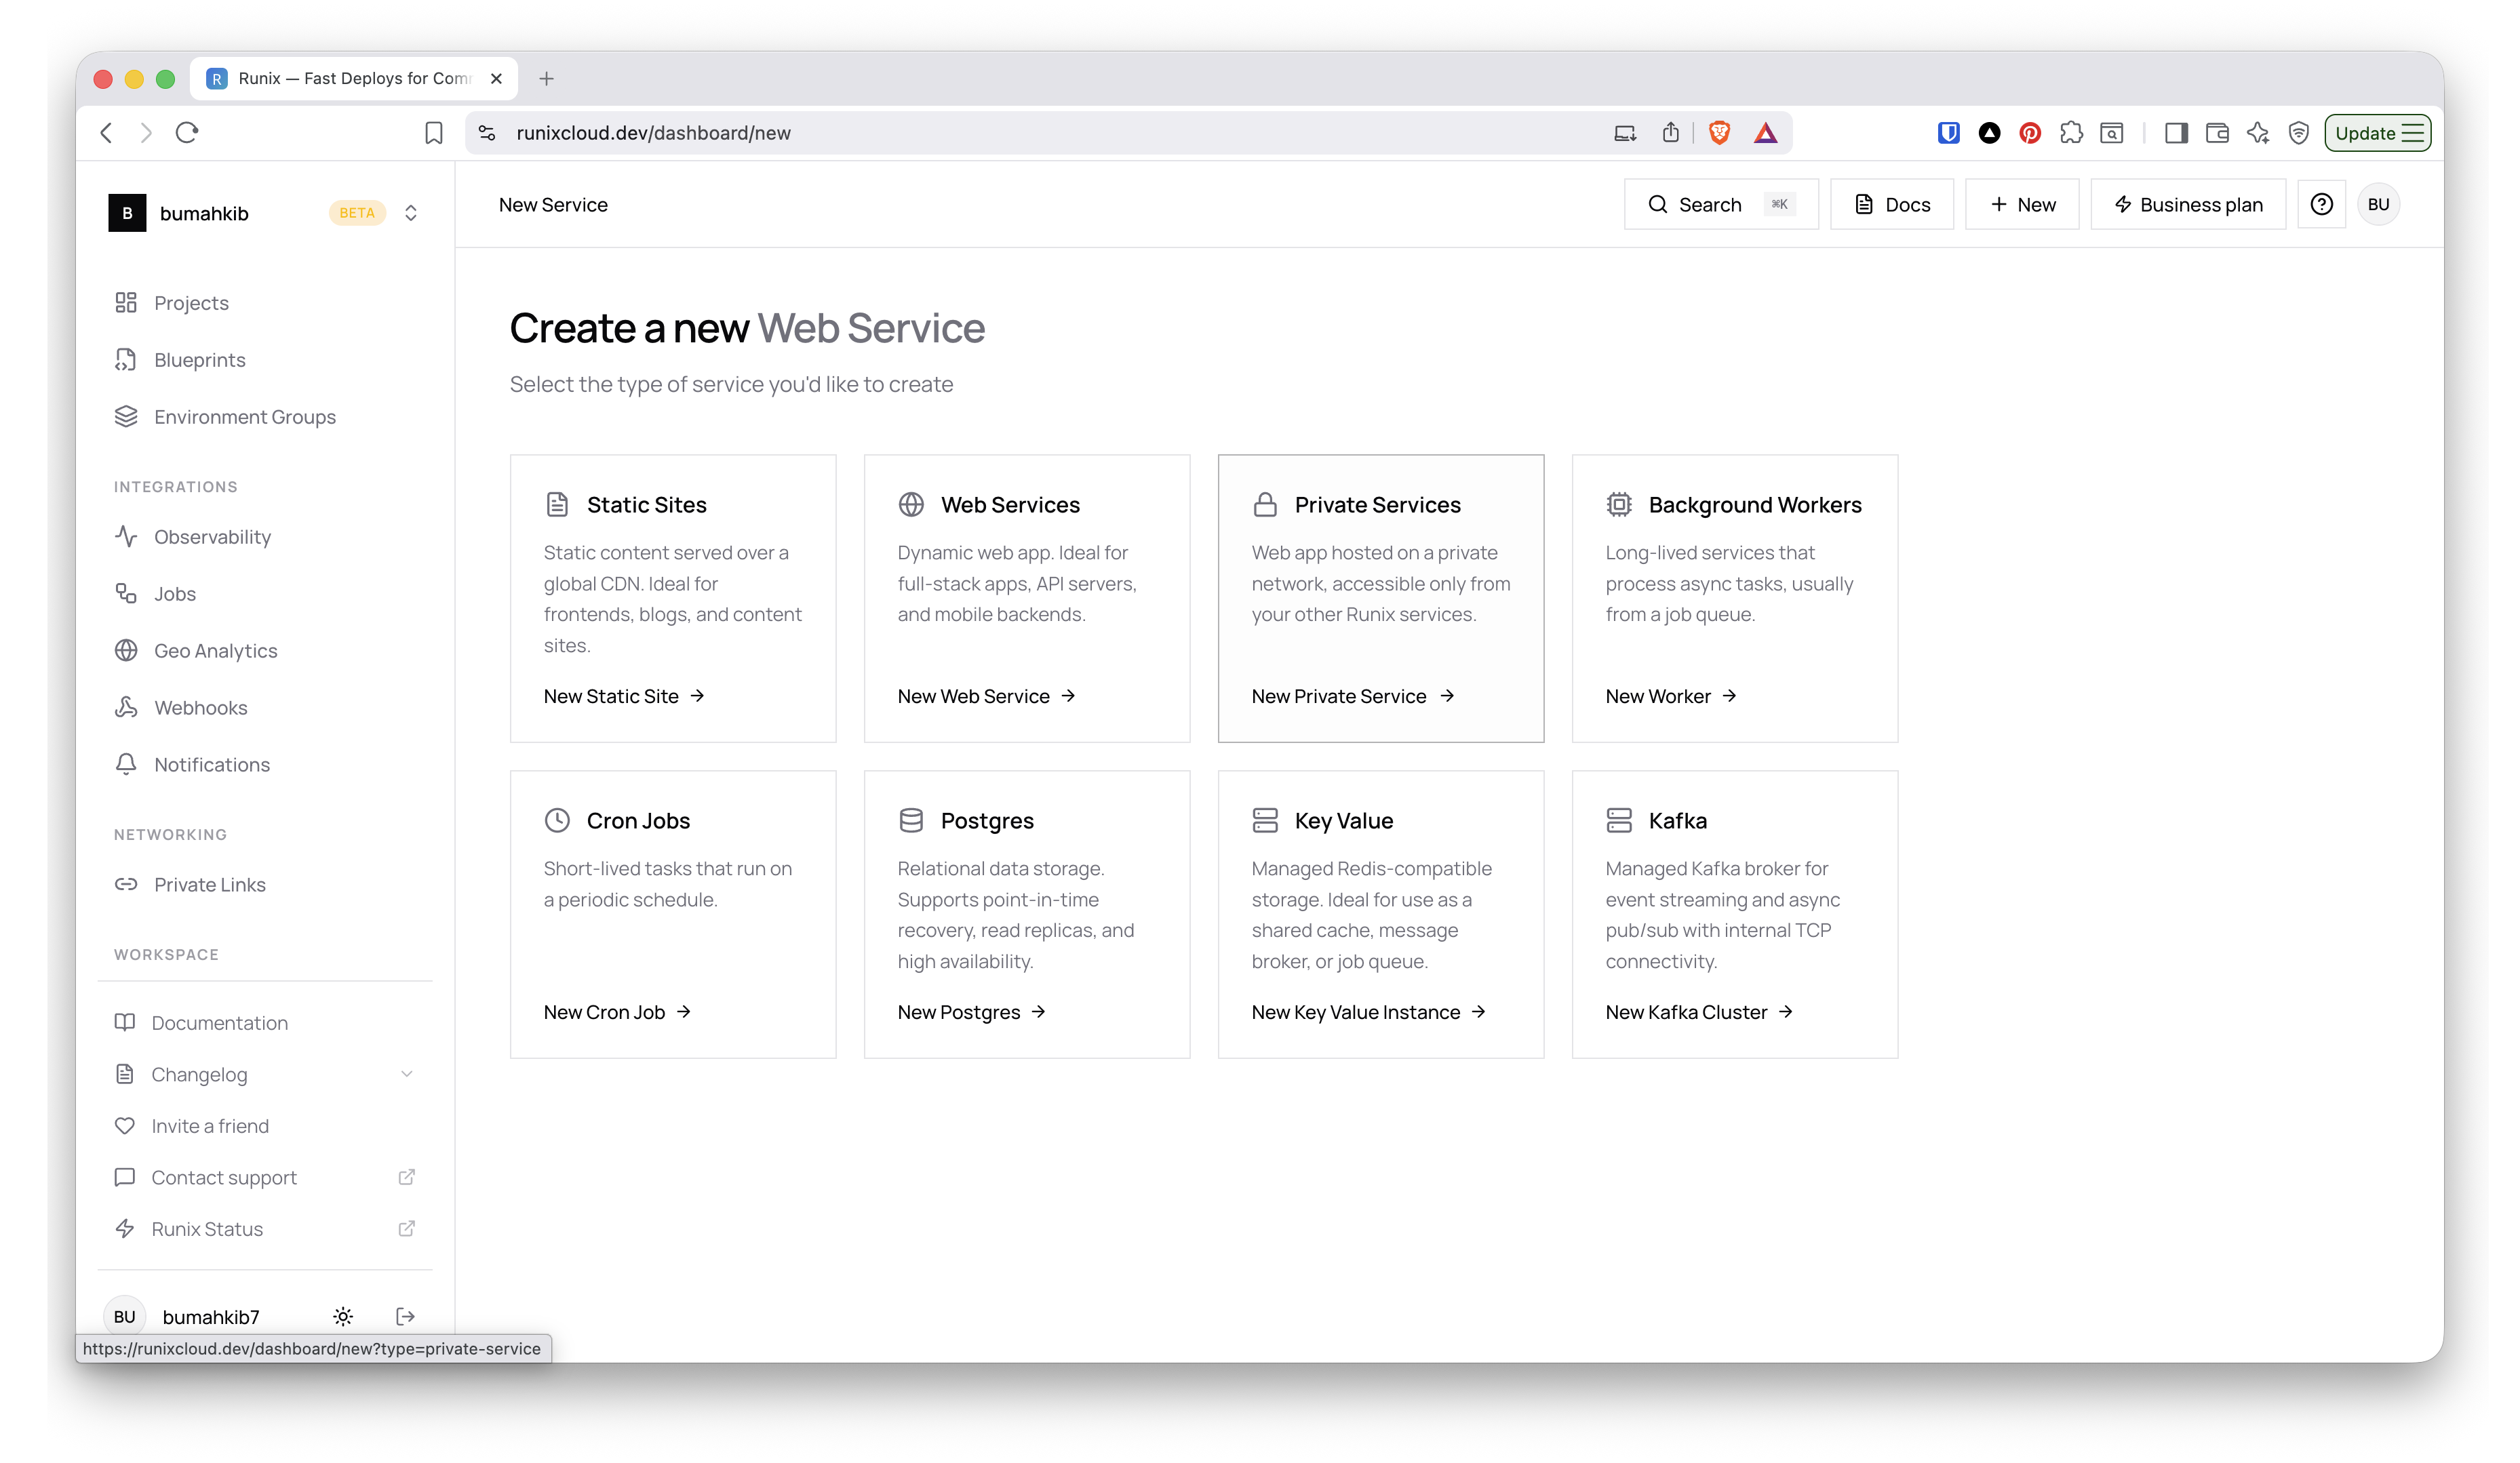Click the log out icon beside bumahkib7

pyautogui.click(x=405, y=1316)
